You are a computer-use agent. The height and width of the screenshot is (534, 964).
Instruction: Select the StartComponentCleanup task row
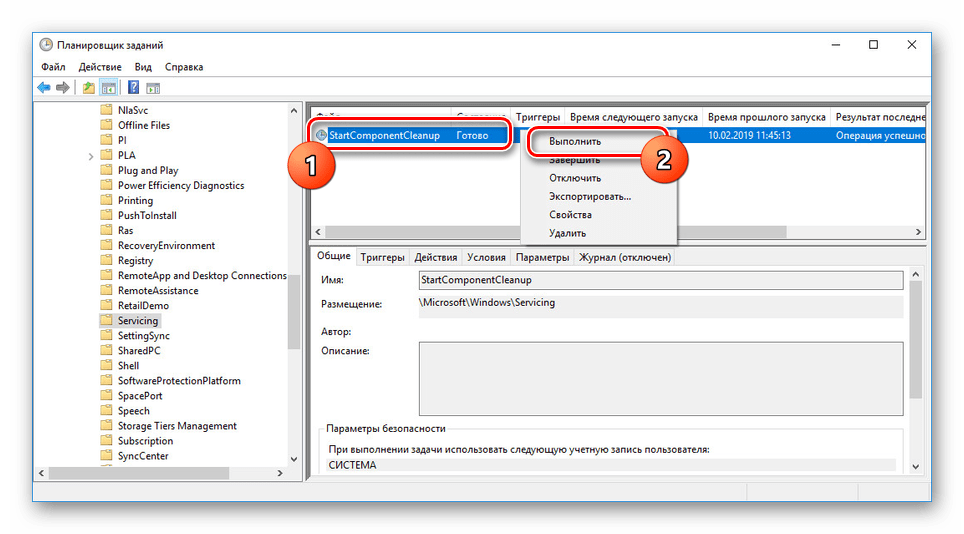(618, 135)
